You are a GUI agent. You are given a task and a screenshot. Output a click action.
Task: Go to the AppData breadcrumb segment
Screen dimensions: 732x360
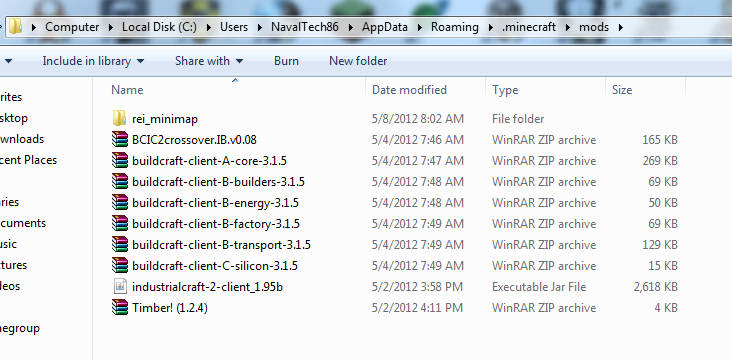pos(385,27)
